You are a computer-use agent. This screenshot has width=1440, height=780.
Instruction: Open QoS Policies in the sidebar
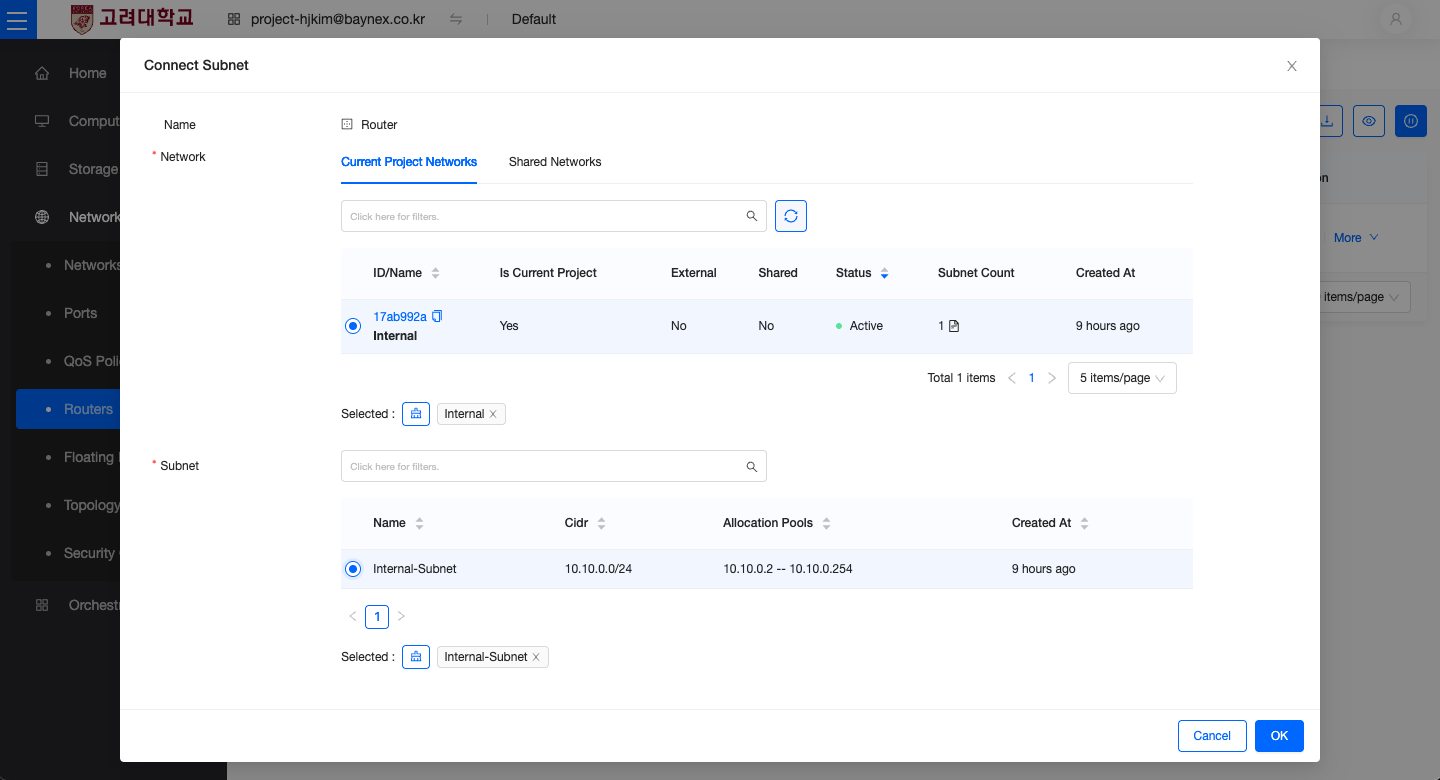pos(92,361)
